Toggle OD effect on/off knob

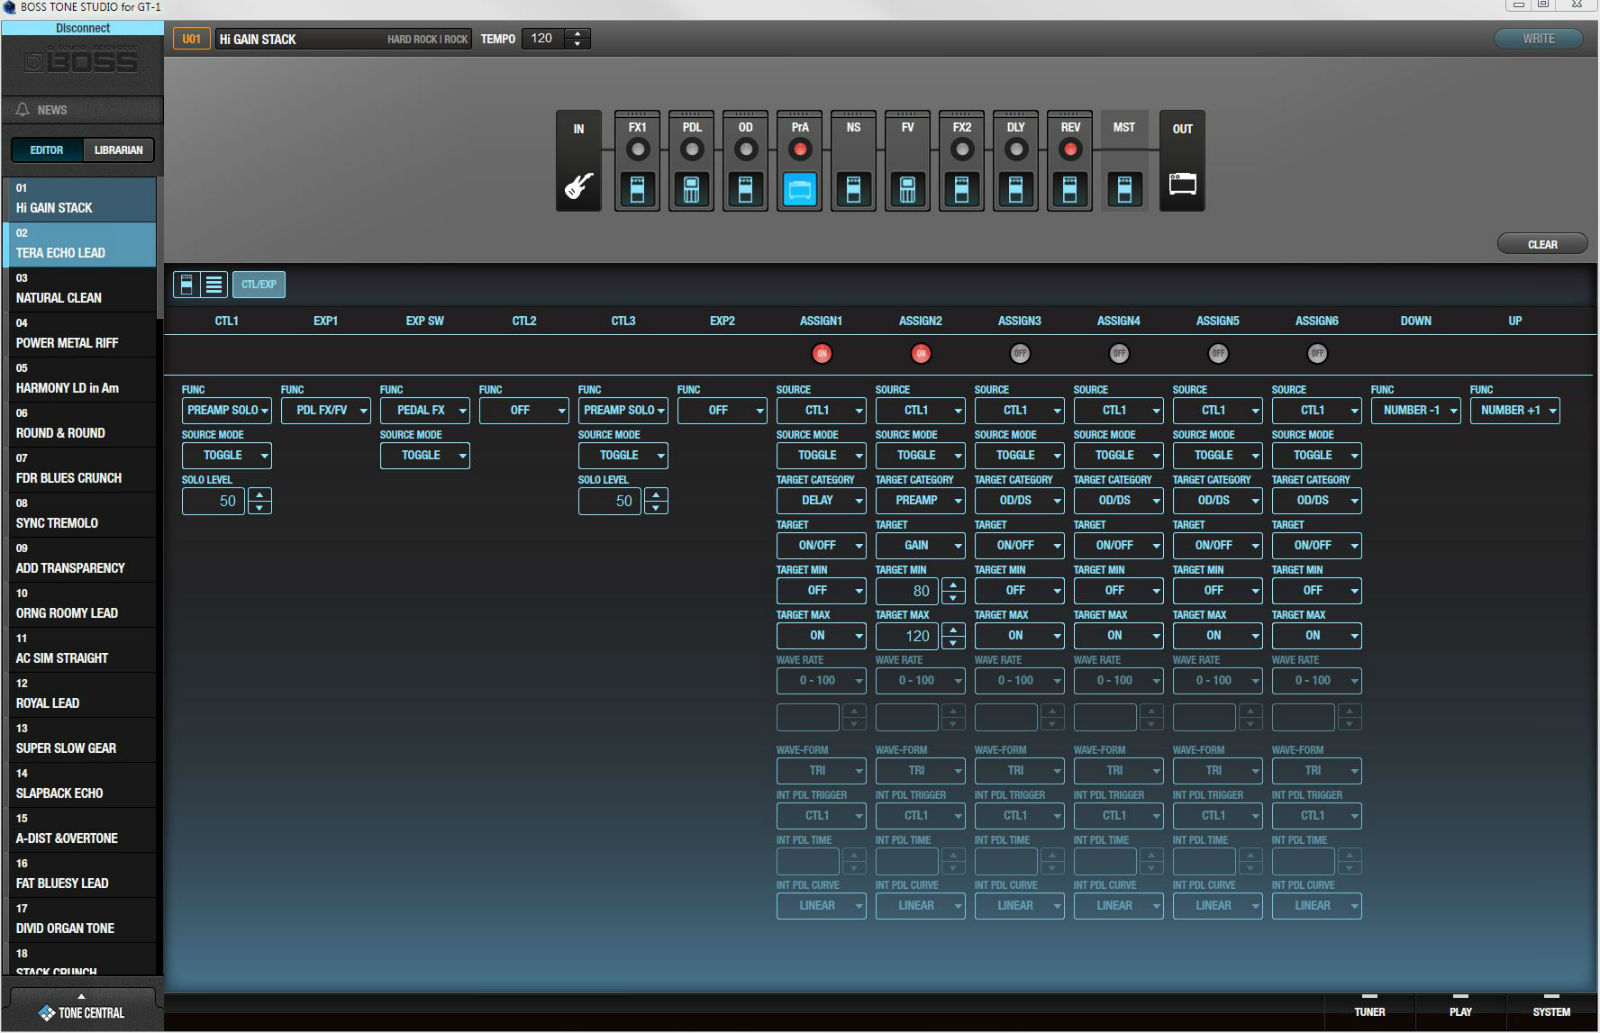click(x=745, y=149)
